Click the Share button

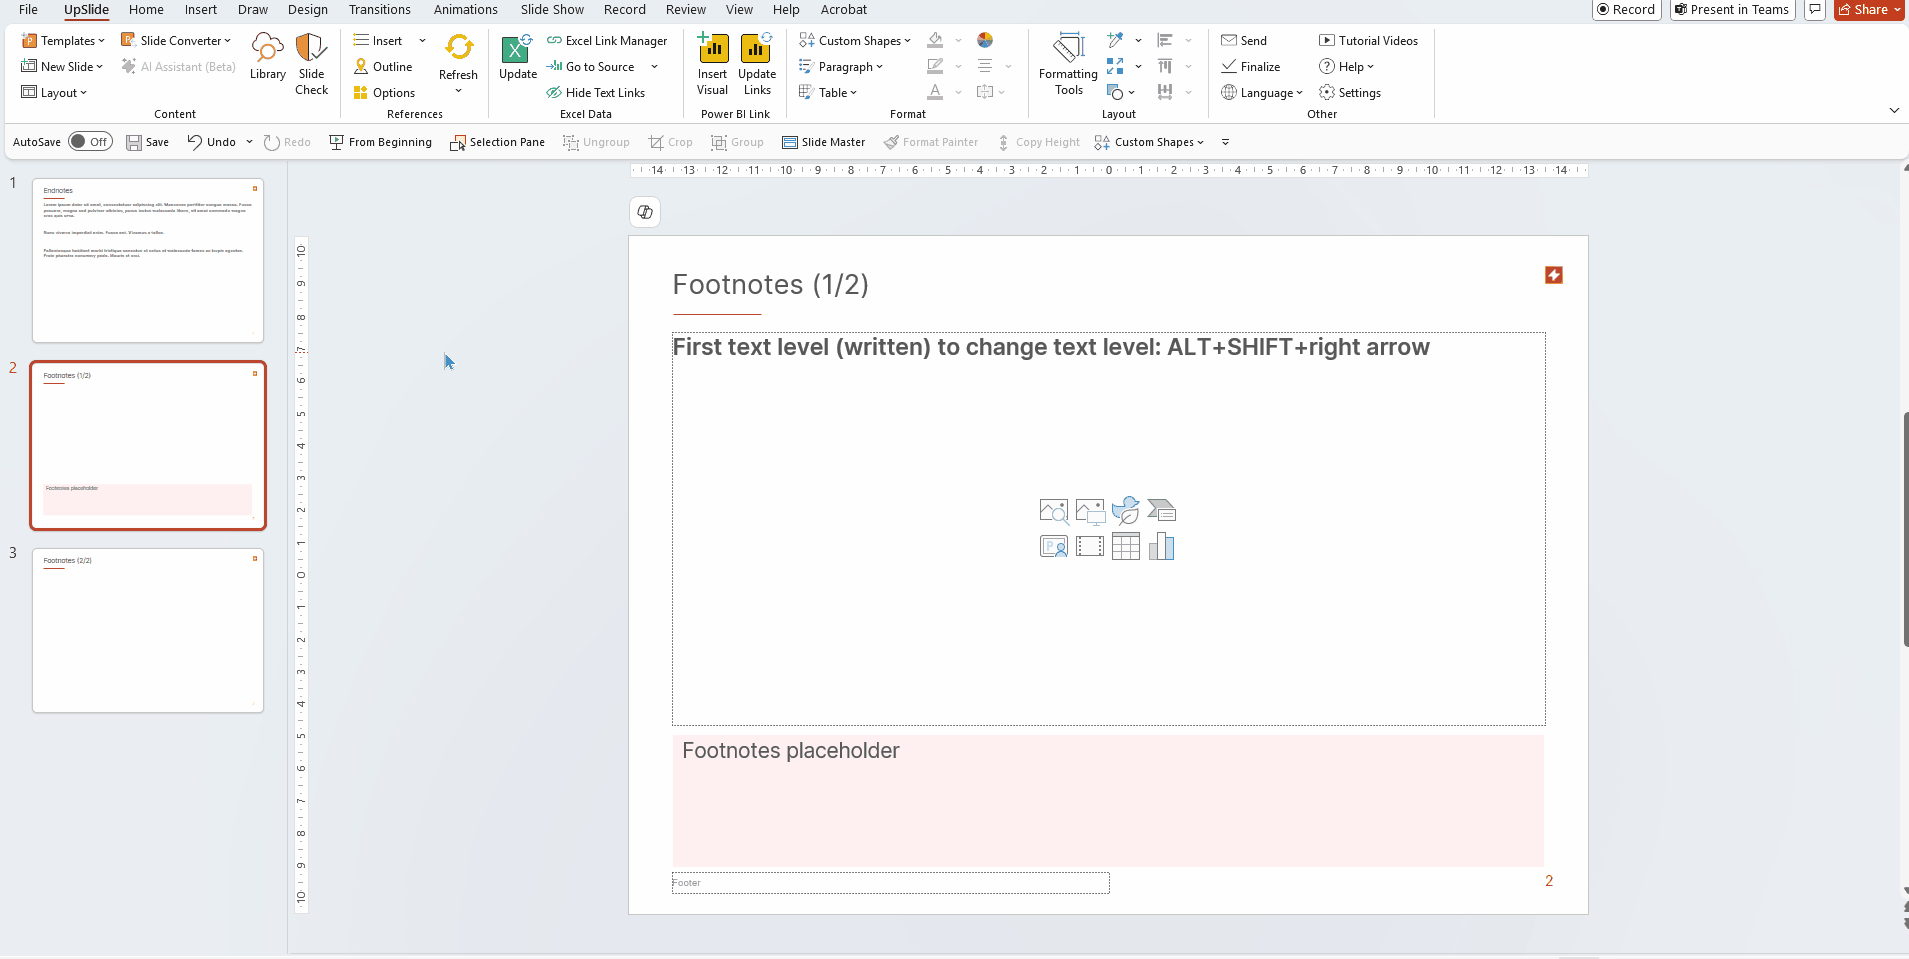pos(1868,10)
